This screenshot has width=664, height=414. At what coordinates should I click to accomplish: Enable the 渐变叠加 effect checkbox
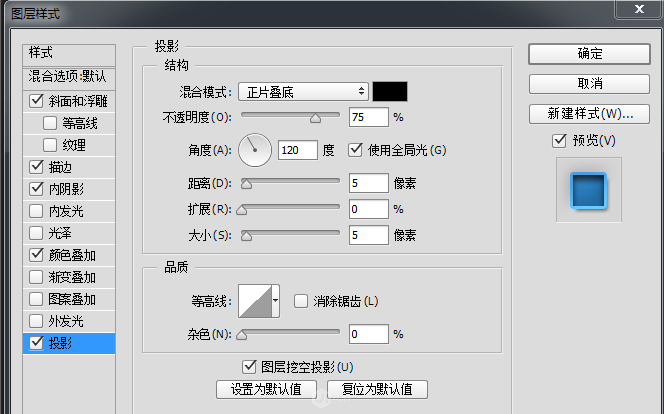[x=36, y=277]
